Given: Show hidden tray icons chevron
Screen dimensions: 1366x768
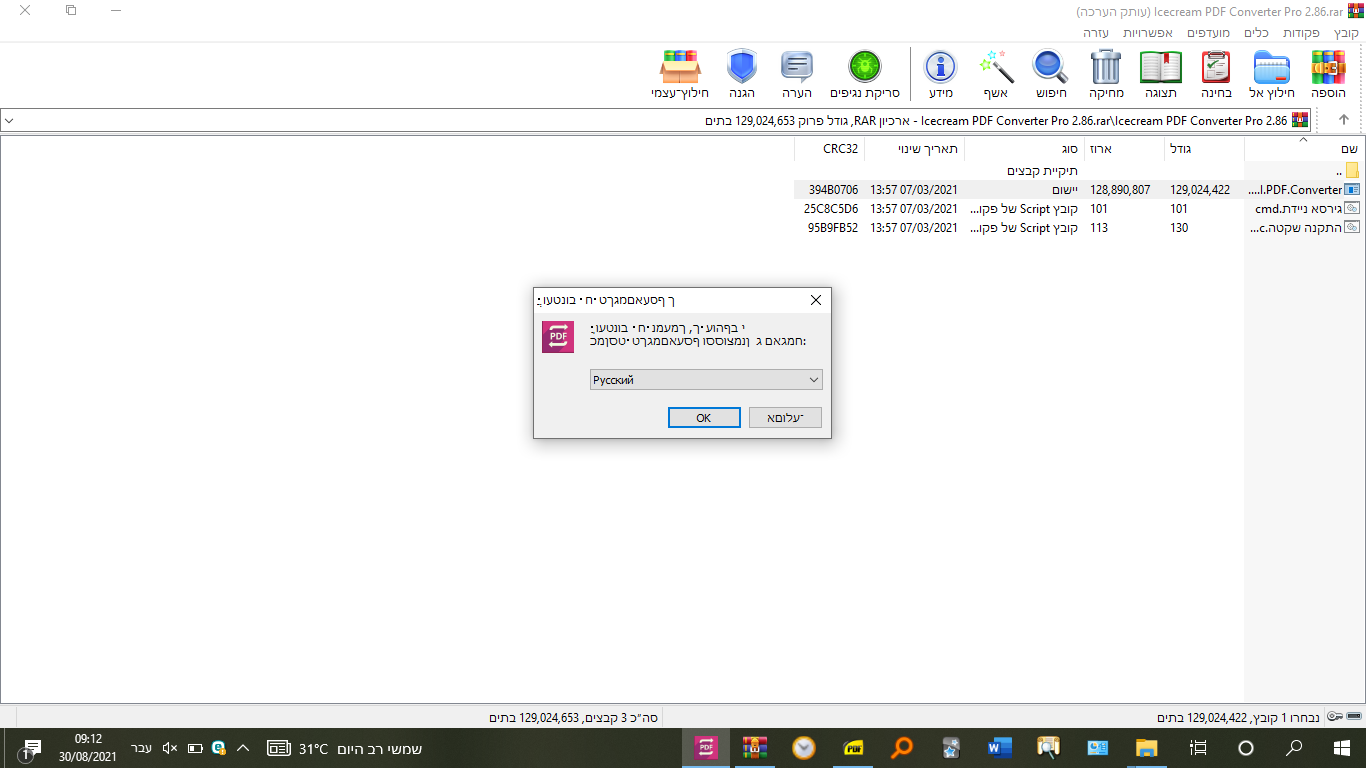Looking at the screenshot, I should 242,748.
